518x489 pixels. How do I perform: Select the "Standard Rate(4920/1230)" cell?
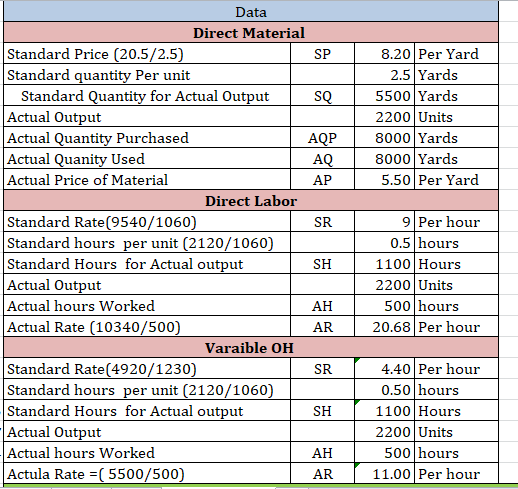click(147, 369)
